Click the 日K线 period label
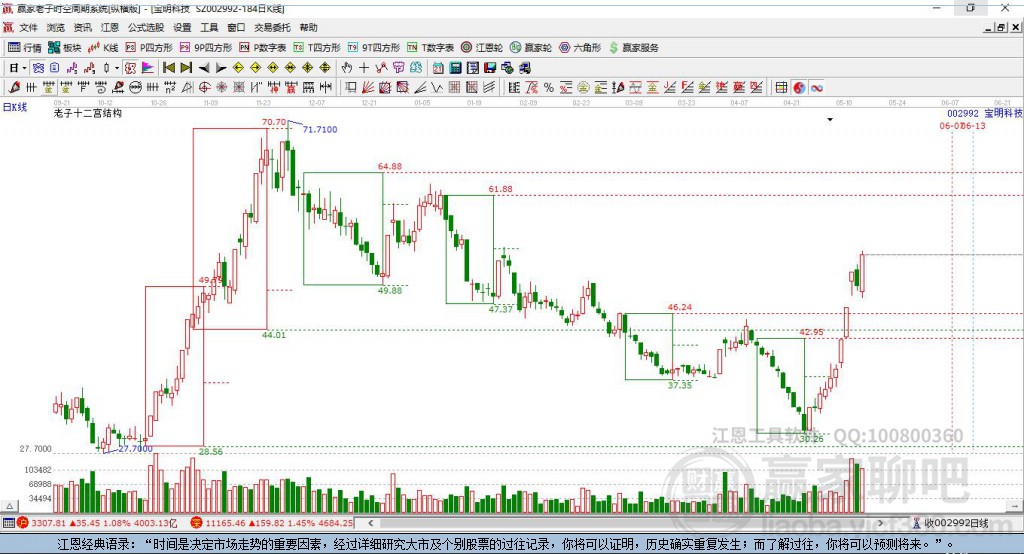1024x554 pixels. pos(15,108)
